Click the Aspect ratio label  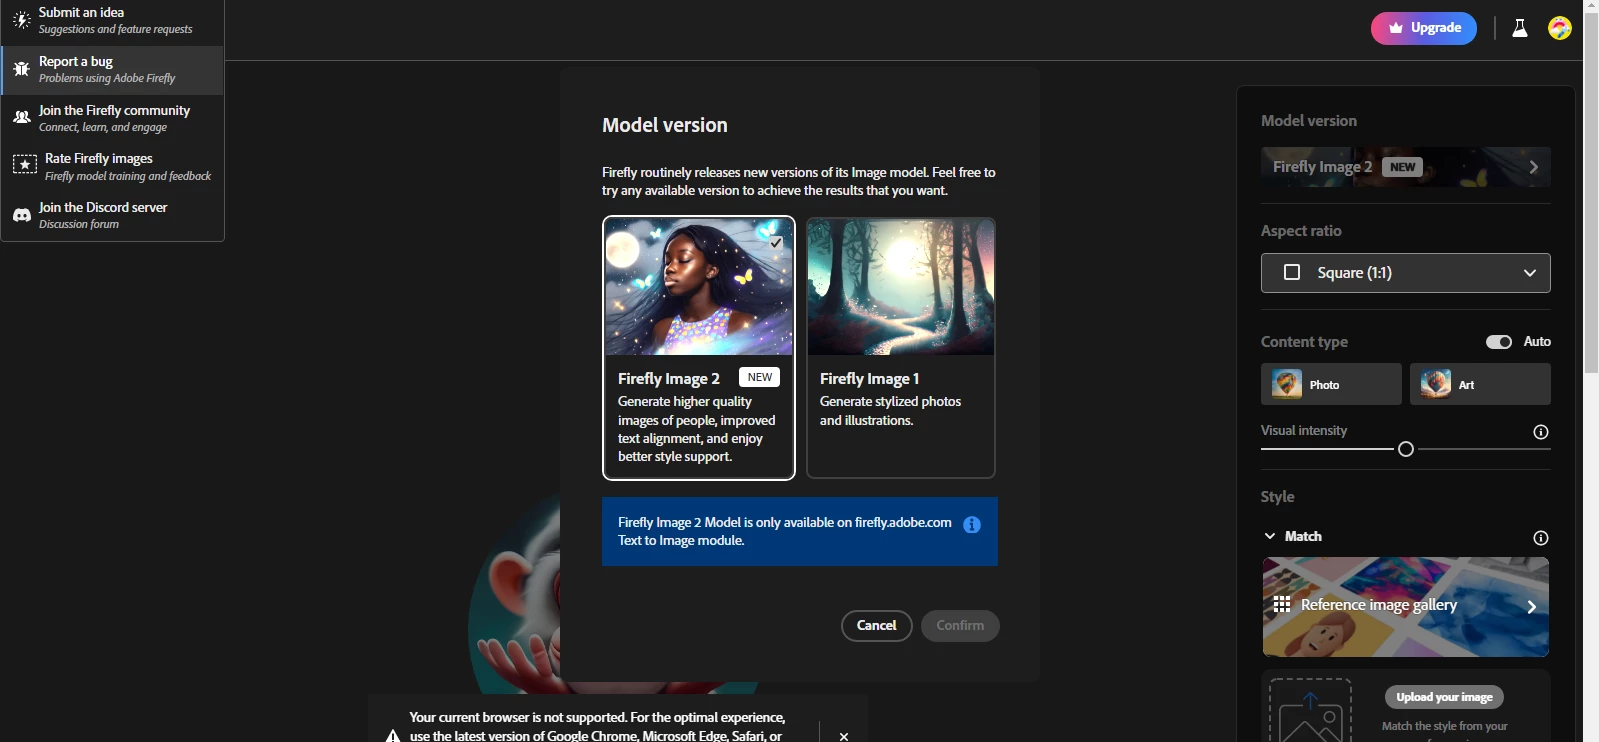[x=1301, y=231]
